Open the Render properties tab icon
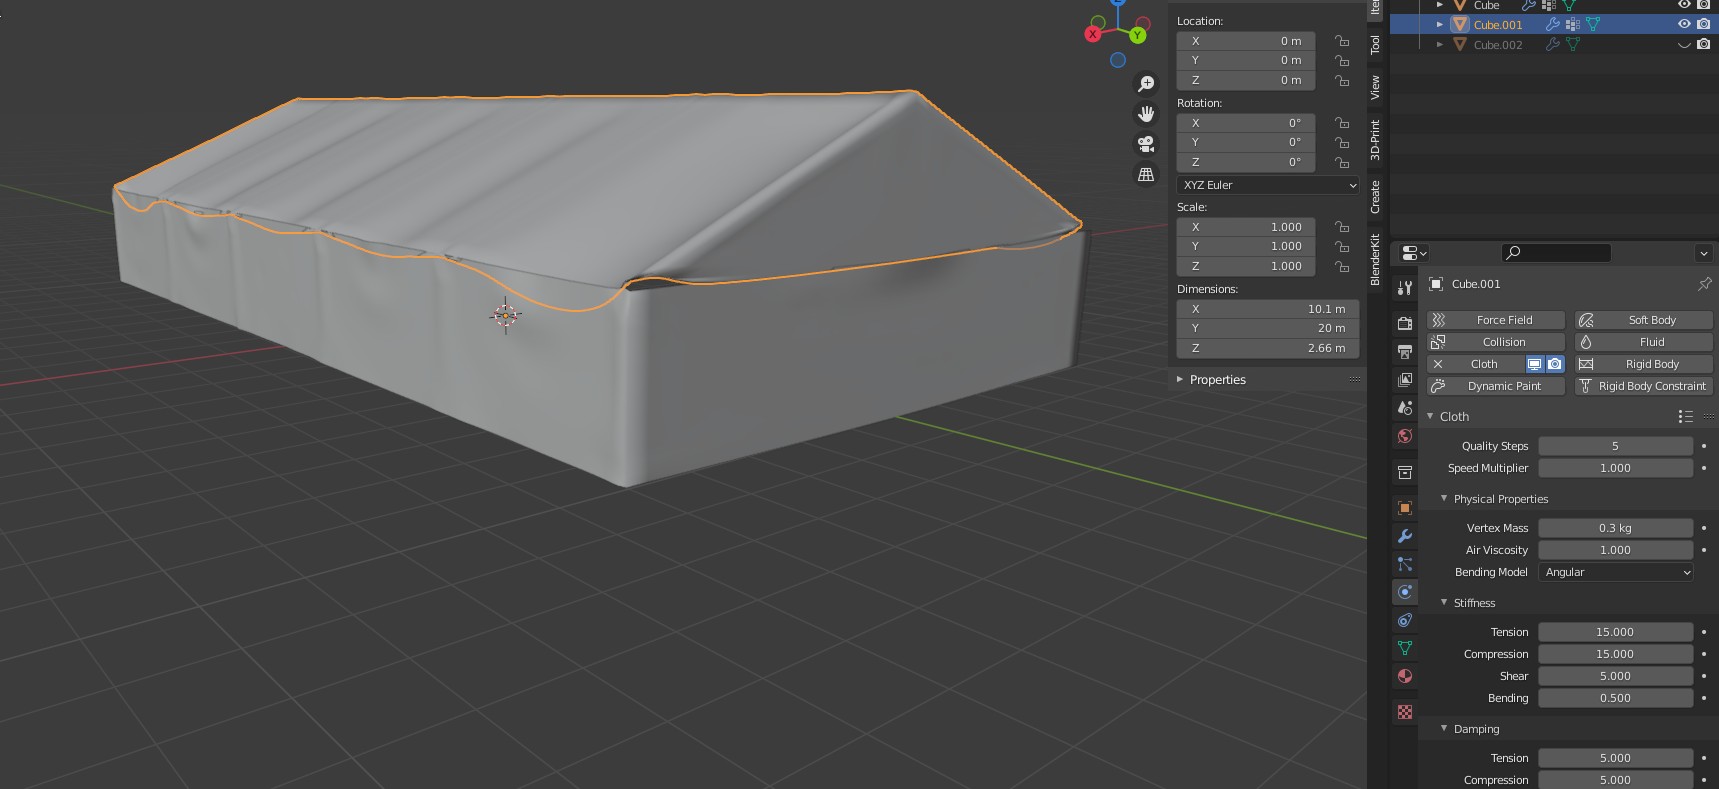Image resolution: width=1719 pixels, height=789 pixels. tap(1405, 324)
